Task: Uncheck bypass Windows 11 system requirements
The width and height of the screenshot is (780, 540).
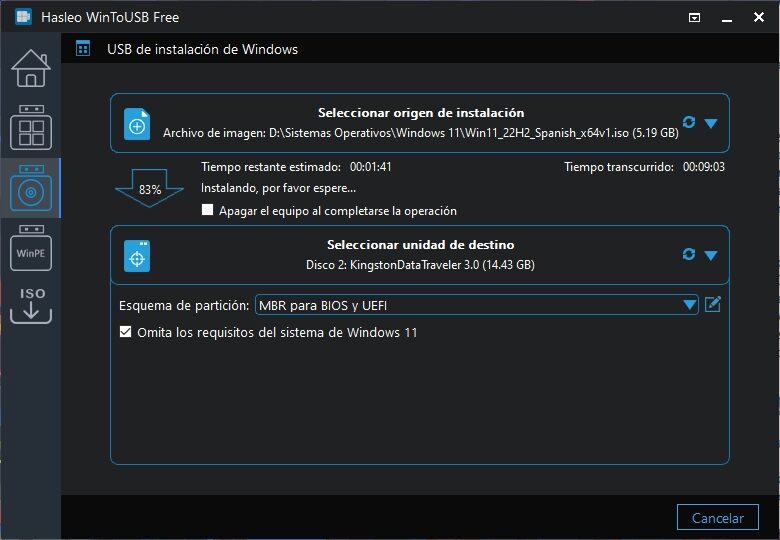Action: [x=125, y=331]
